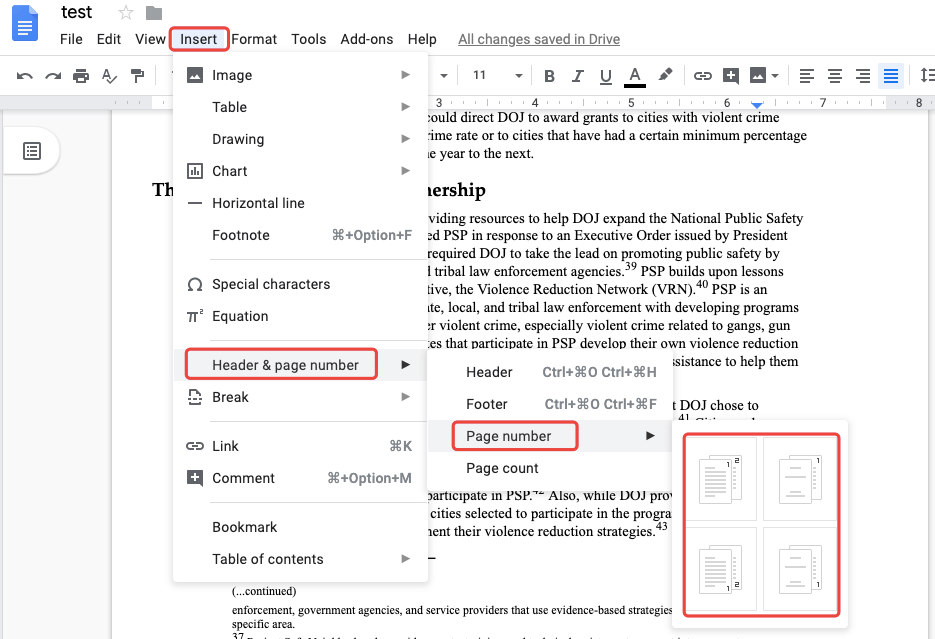Open the document outline sidebar icon
Viewport: 935px width, 639px height.
[32, 151]
